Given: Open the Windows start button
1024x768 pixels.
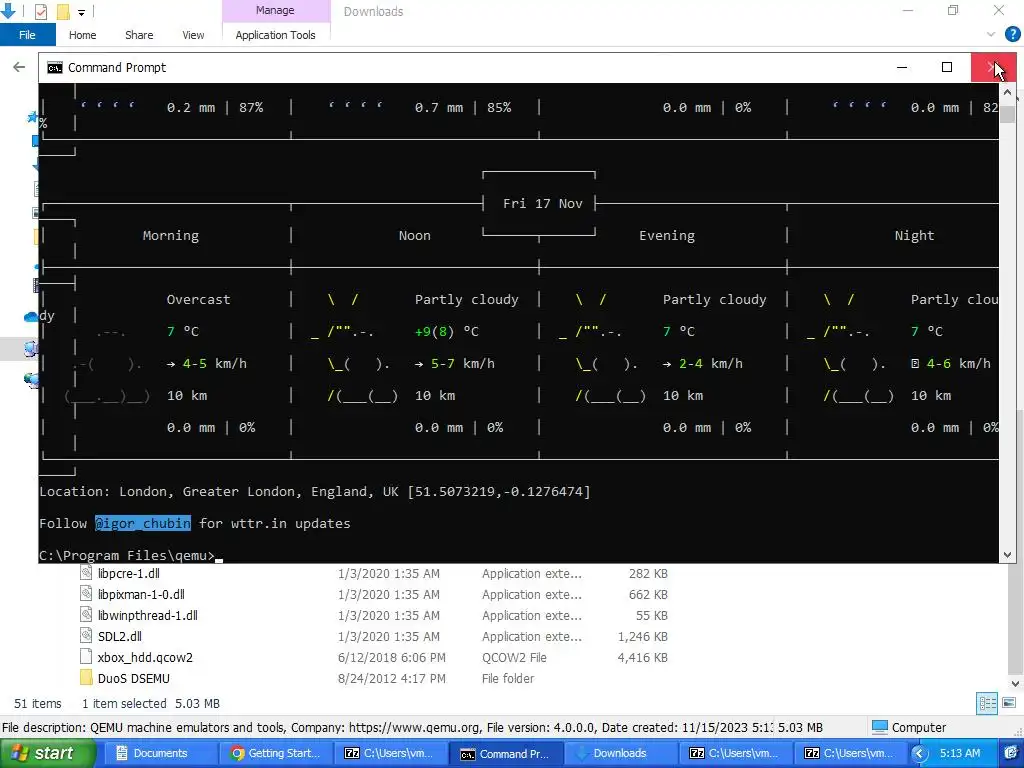Looking at the screenshot, I should (47, 753).
